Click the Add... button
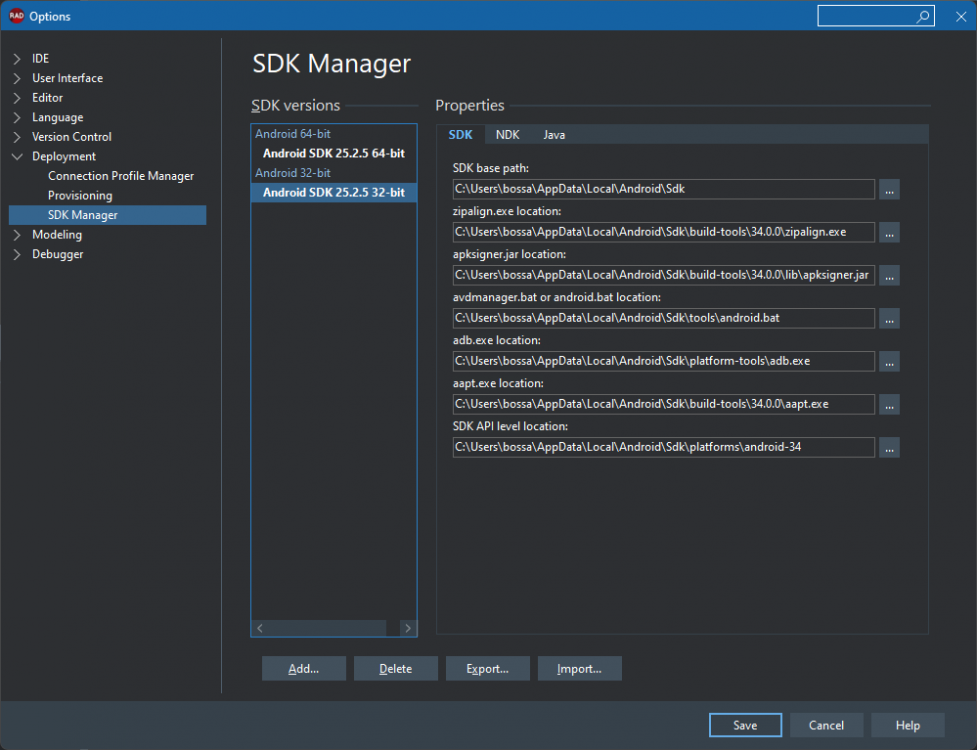This screenshot has height=750, width=977. coord(303,668)
